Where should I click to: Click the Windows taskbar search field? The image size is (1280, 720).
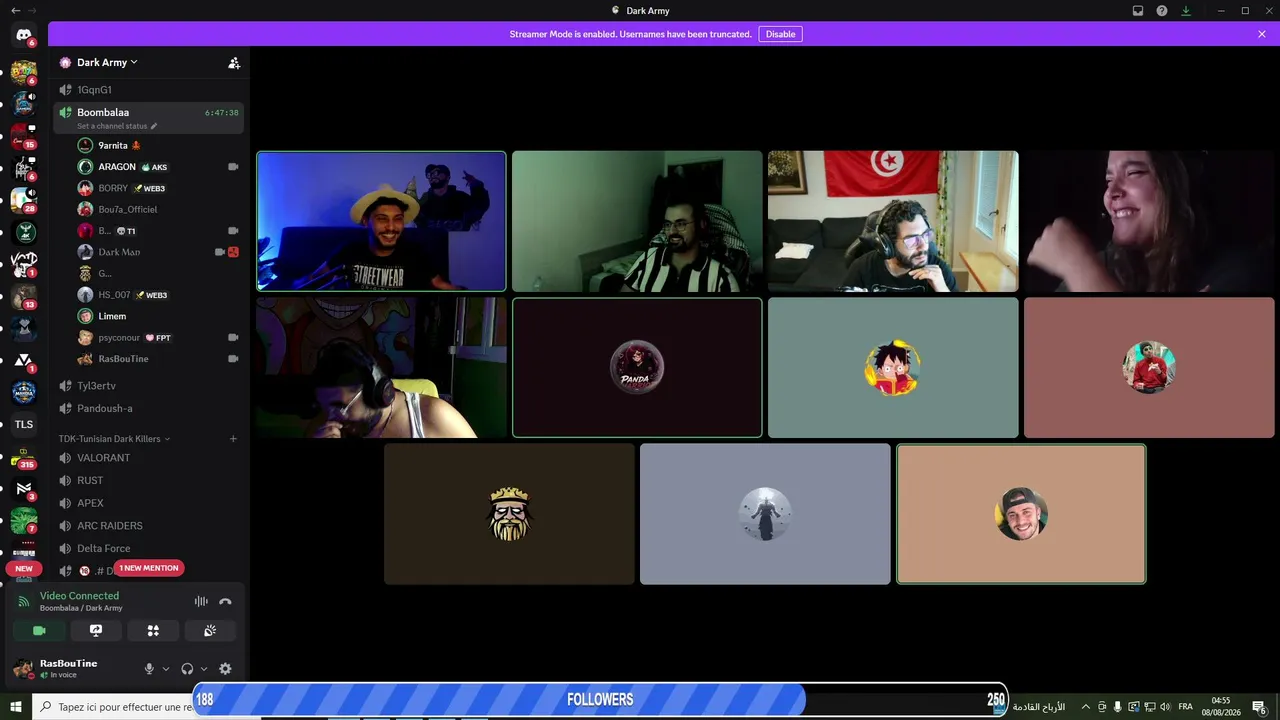point(113,707)
